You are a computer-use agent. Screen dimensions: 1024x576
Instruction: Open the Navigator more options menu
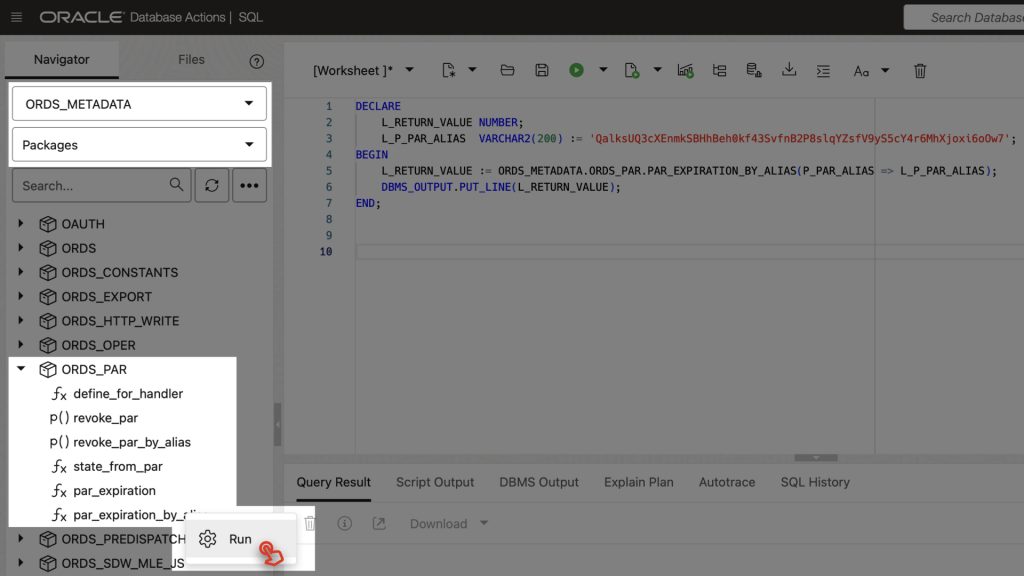tap(249, 185)
